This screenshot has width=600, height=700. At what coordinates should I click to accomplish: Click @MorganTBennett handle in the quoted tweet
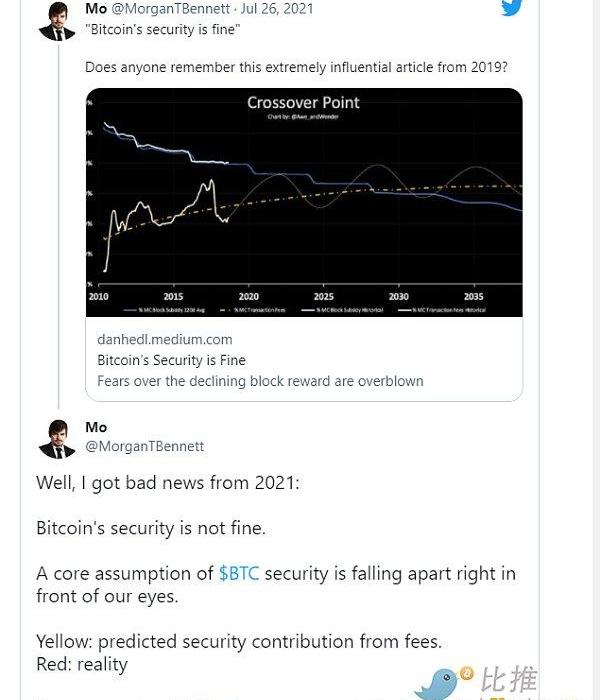pyautogui.click(x=171, y=8)
